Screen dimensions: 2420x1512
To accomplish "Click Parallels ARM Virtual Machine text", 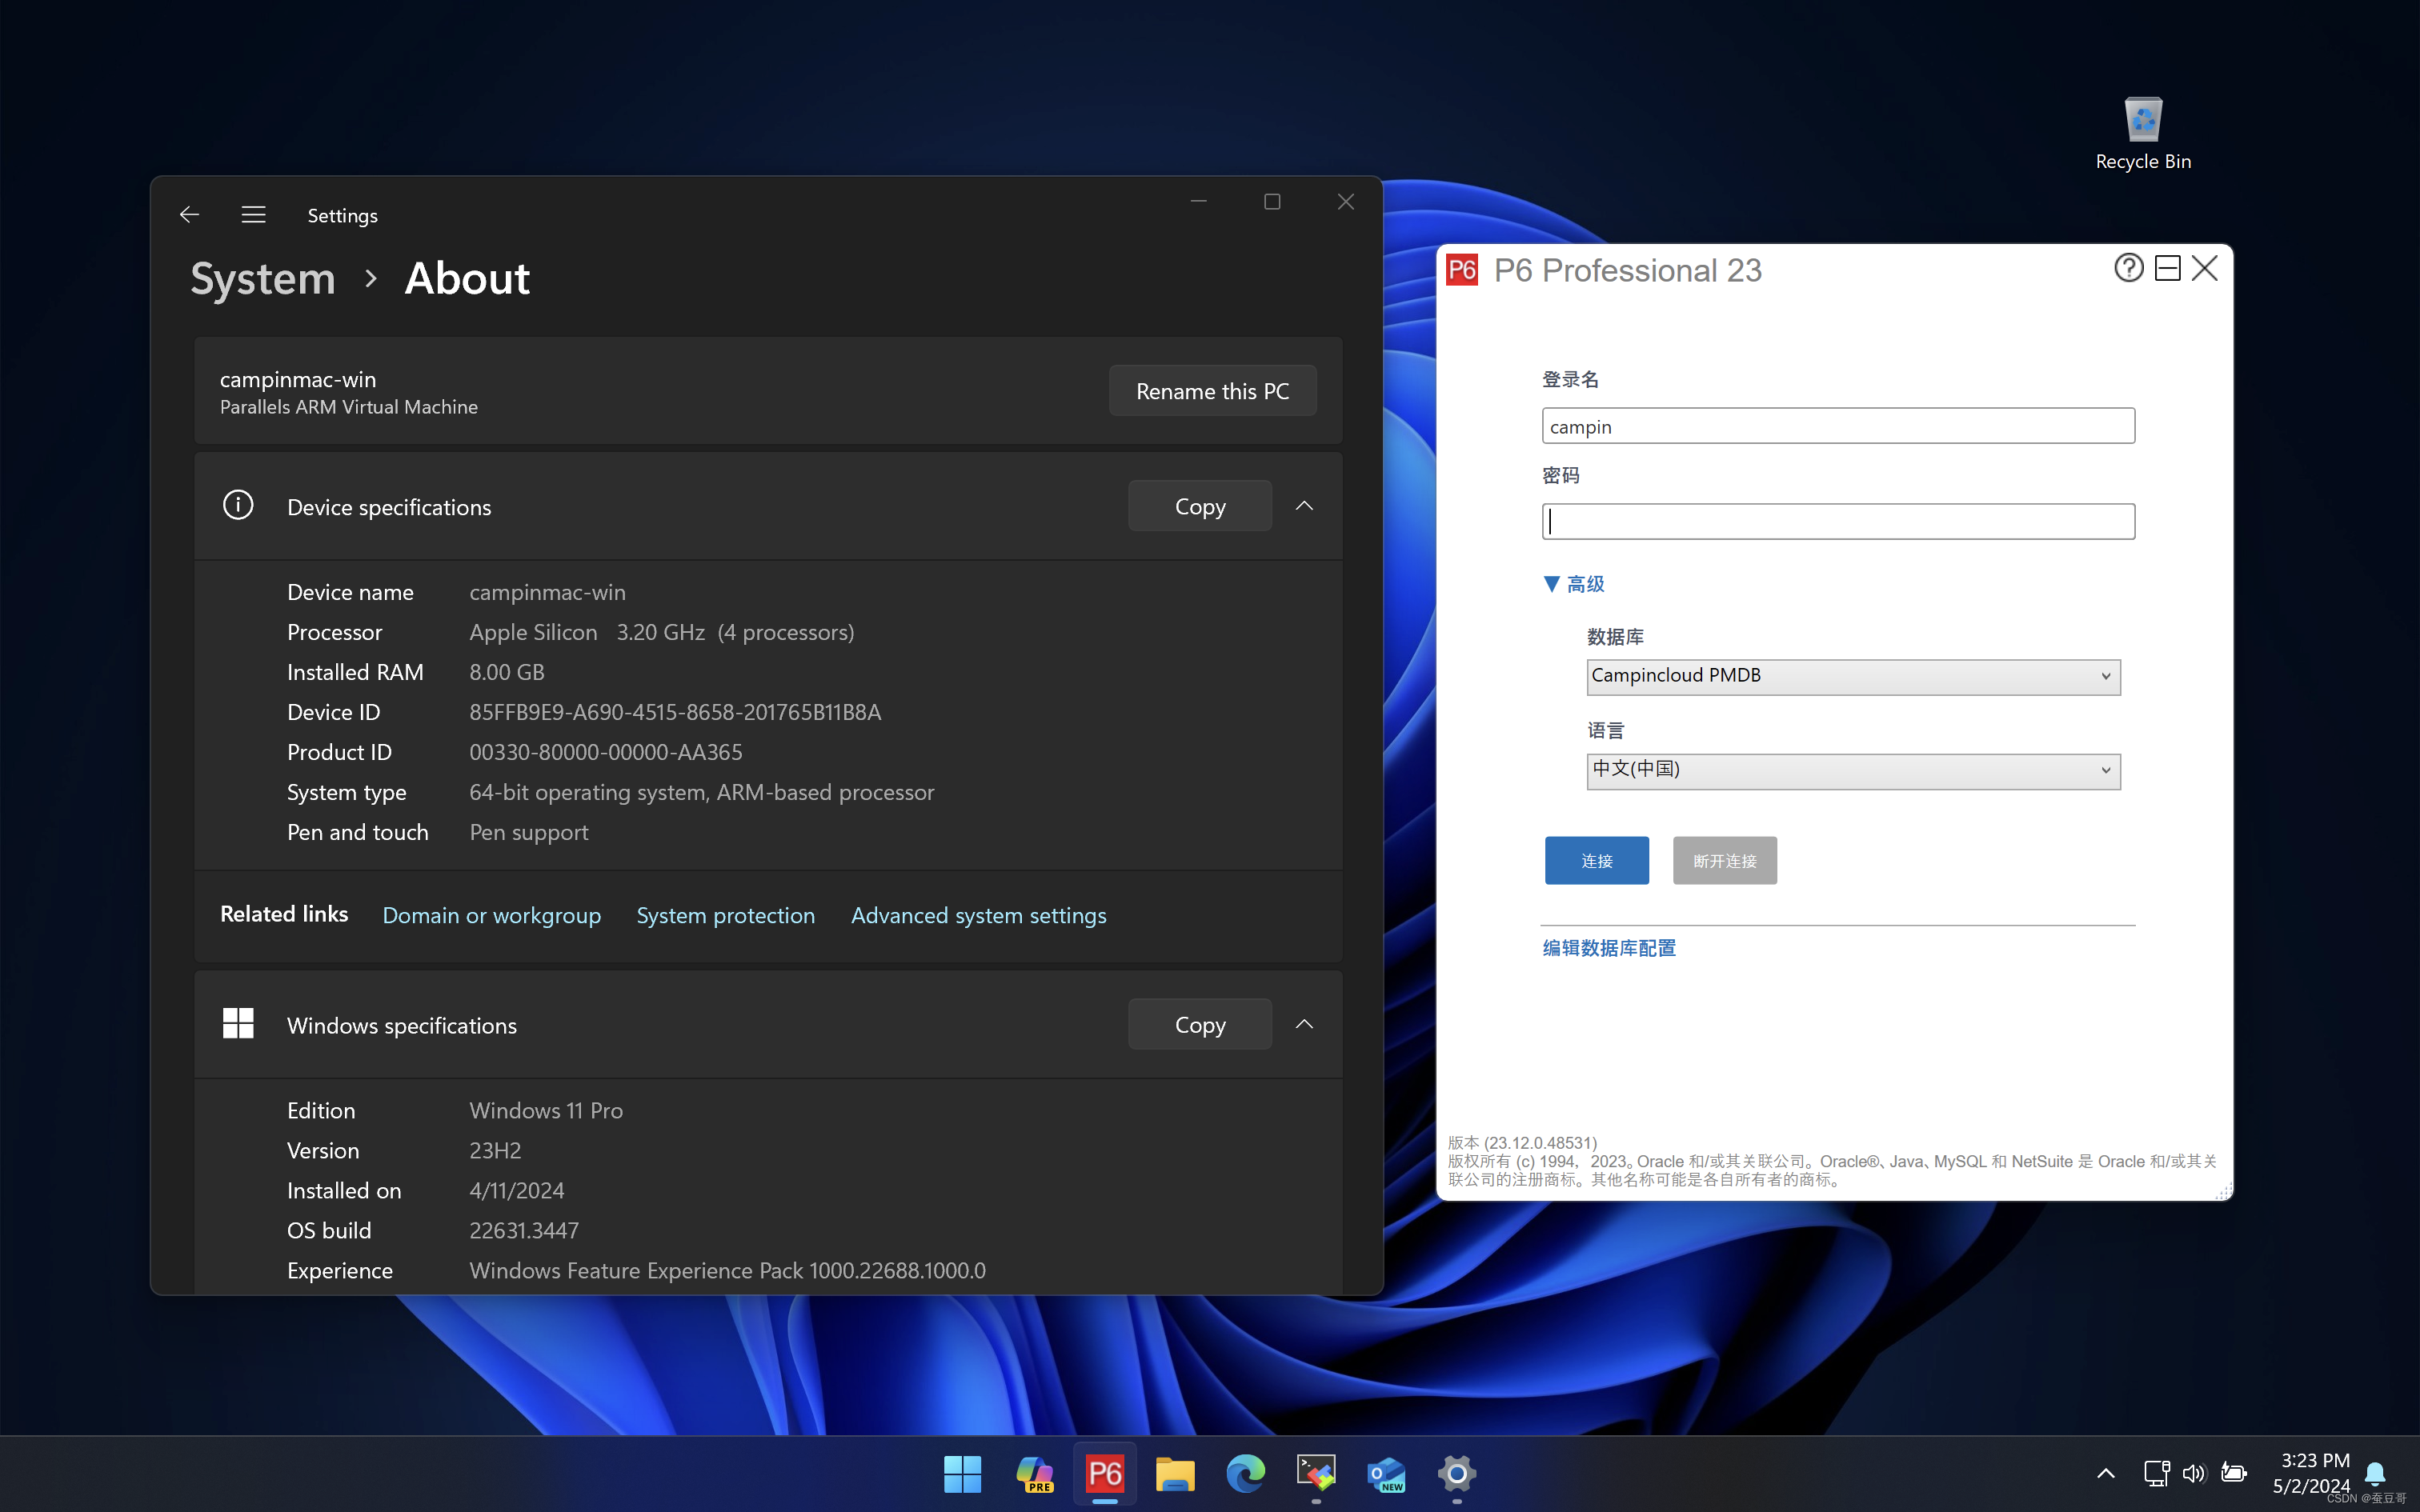I will [349, 407].
